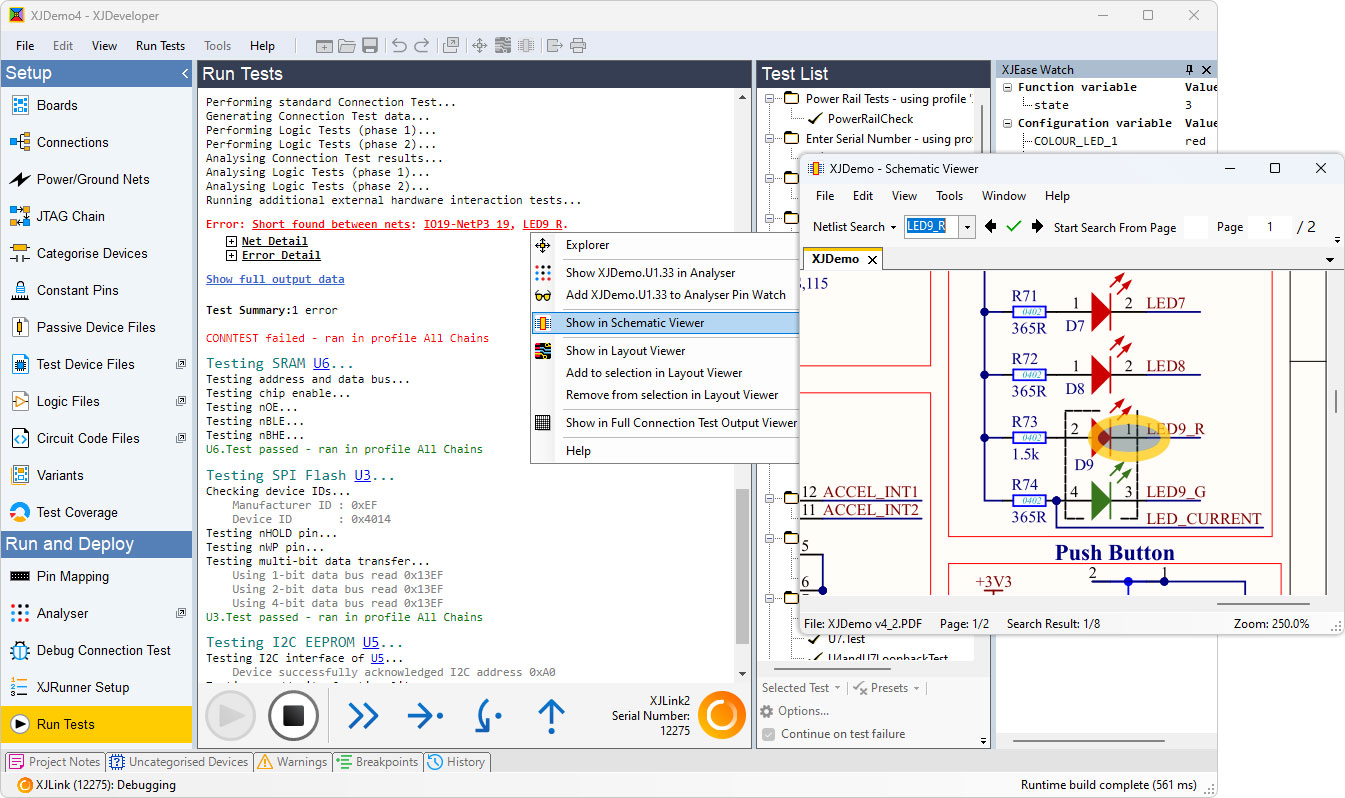Click the Step Over arrow icon
Viewport: 1345px width, 798px height.
click(x=425, y=715)
